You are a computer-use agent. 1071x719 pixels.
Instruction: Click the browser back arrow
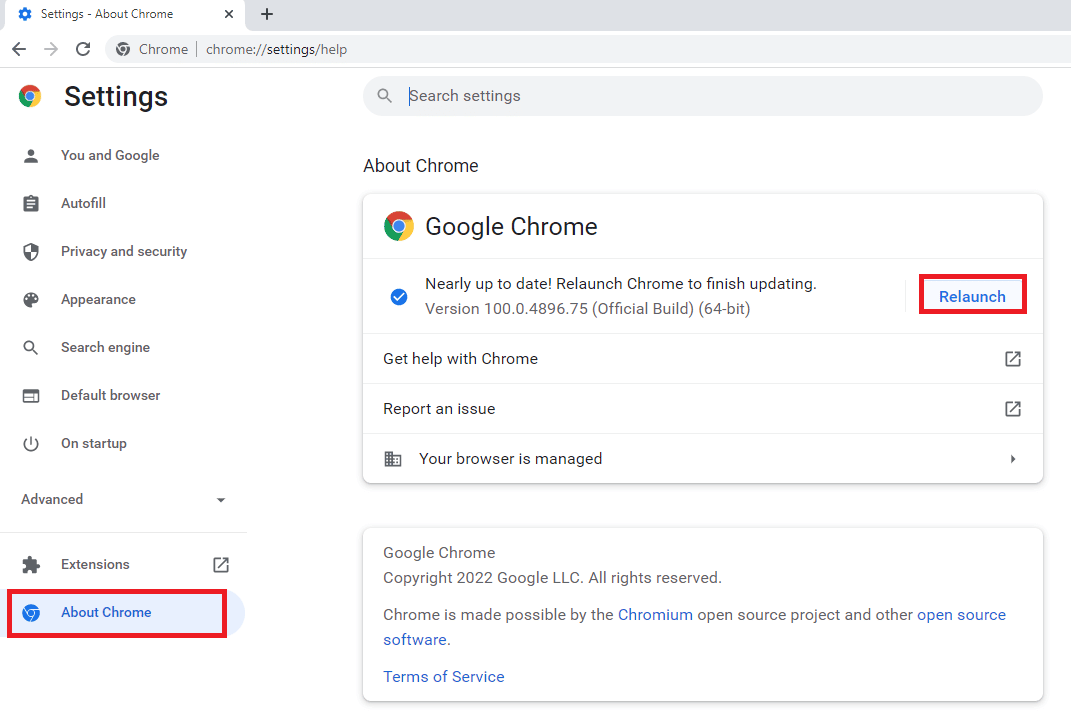click(18, 48)
